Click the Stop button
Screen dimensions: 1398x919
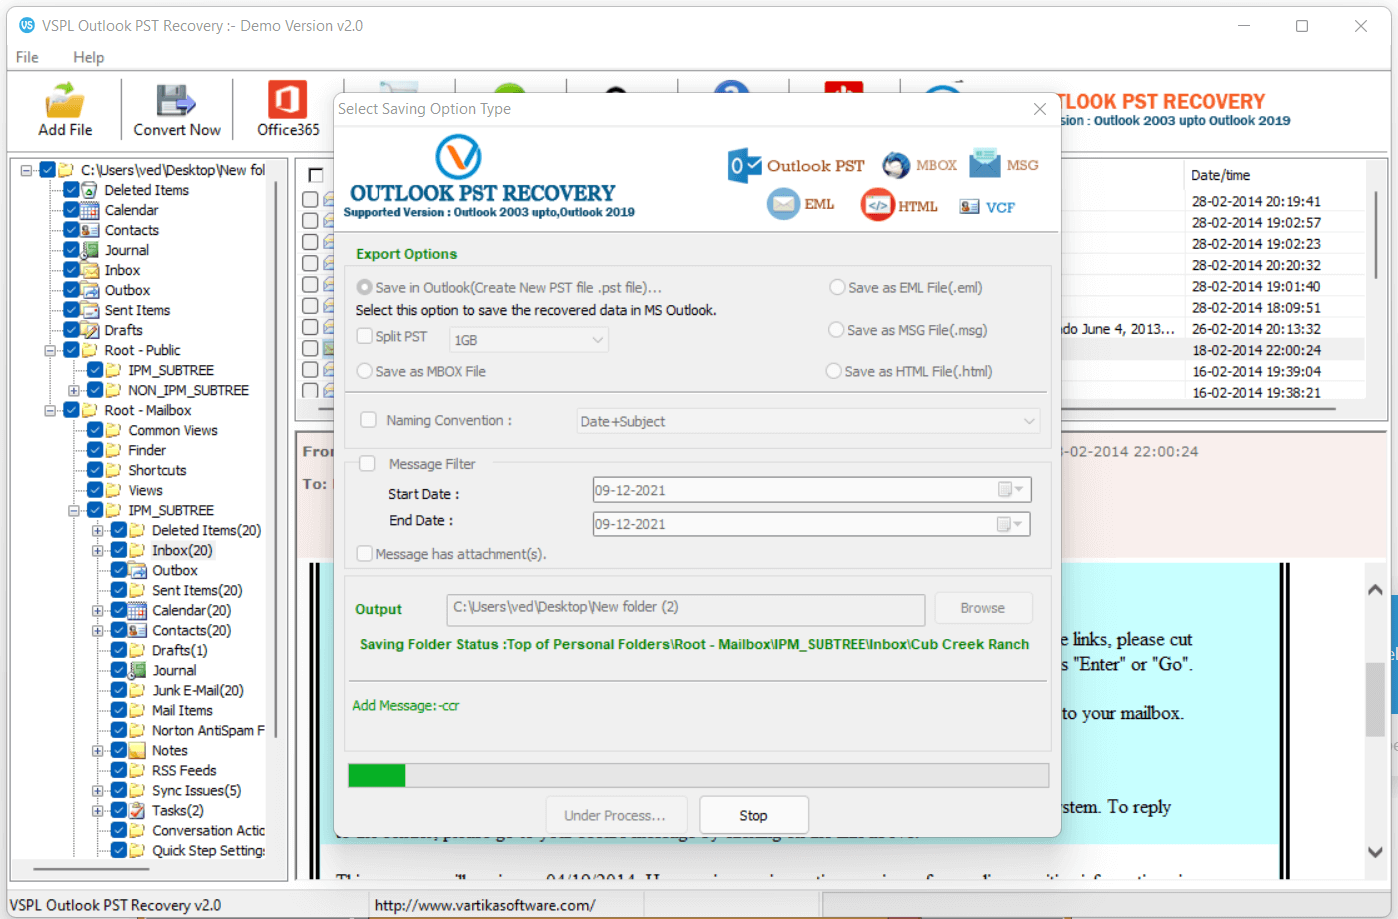[754, 816]
